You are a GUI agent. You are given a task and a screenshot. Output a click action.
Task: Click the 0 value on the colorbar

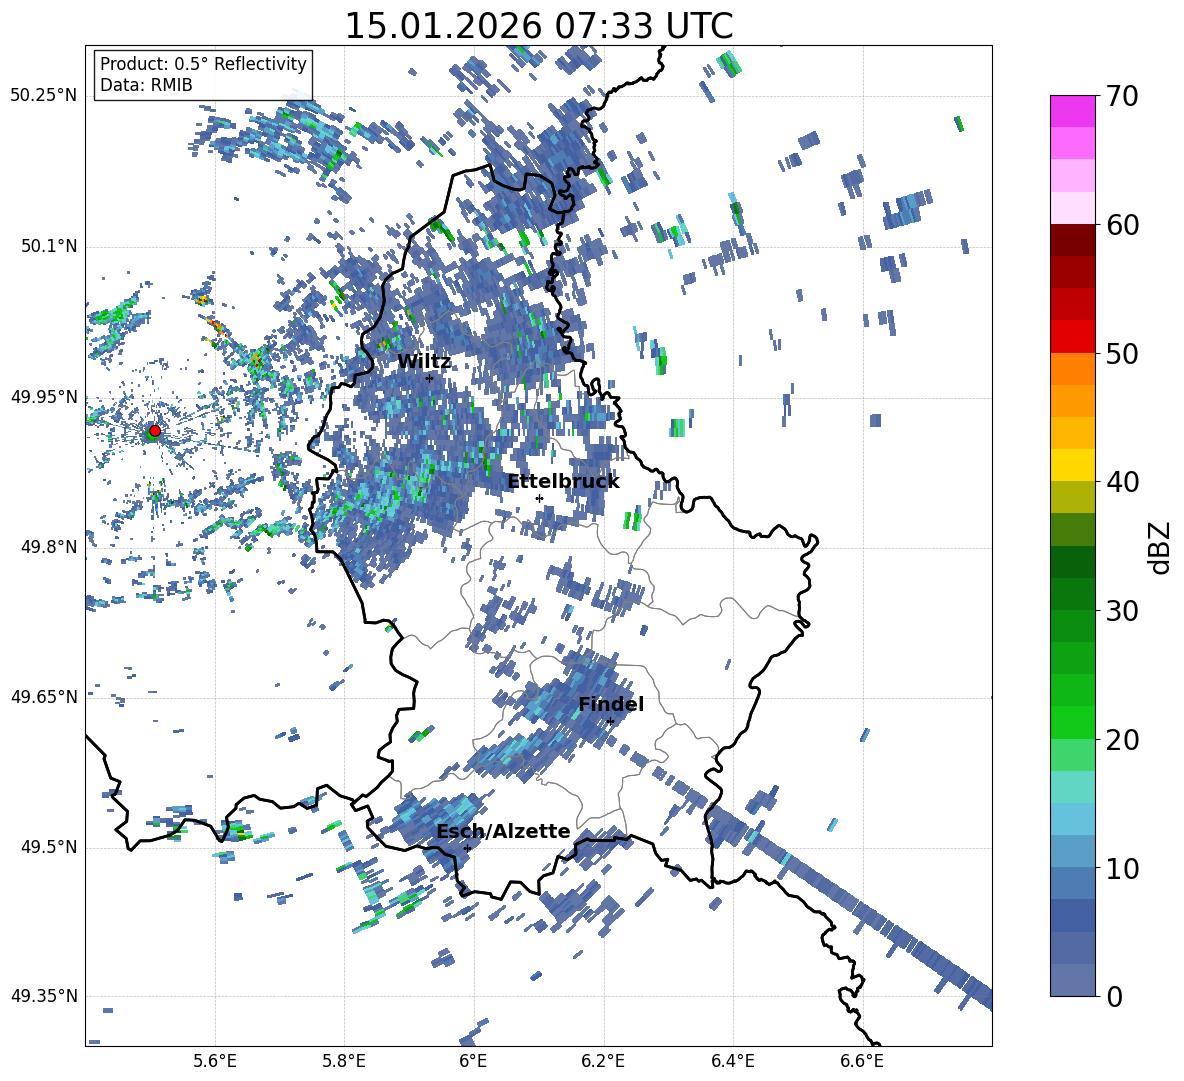[x=1114, y=996]
